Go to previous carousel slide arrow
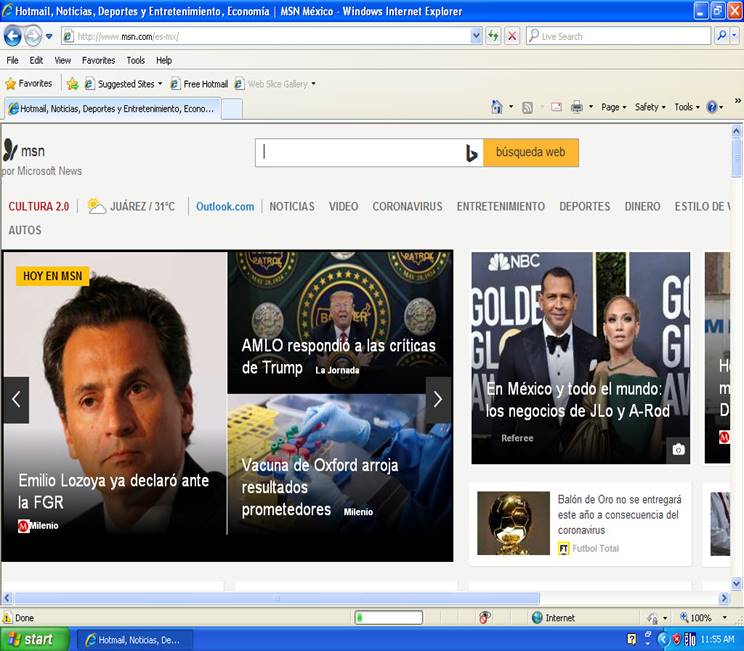Screen dimensions: 744x651 (15, 399)
